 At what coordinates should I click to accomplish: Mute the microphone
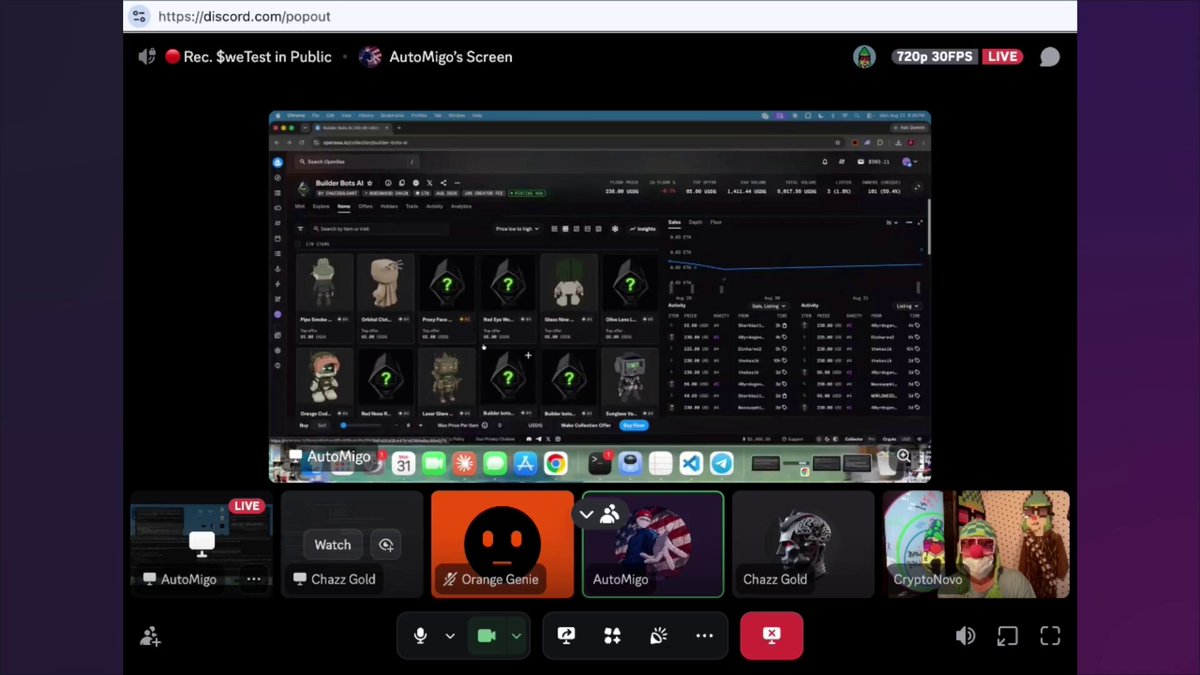(421, 636)
